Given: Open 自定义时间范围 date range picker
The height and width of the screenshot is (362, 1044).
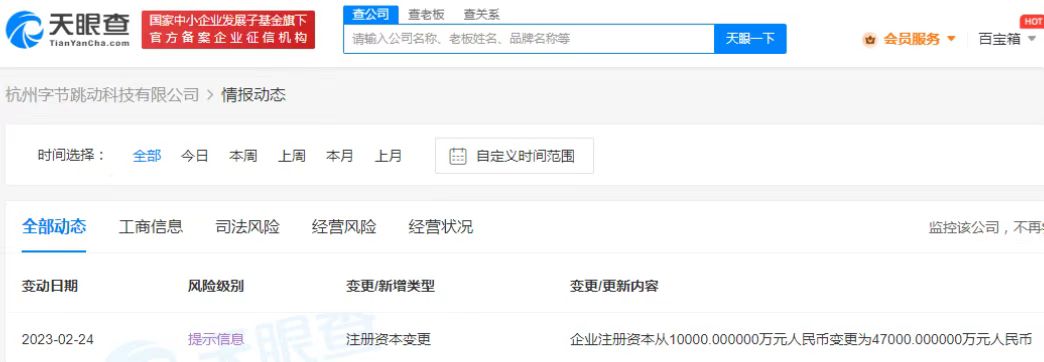Looking at the screenshot, I should click(x=514, y=156).
